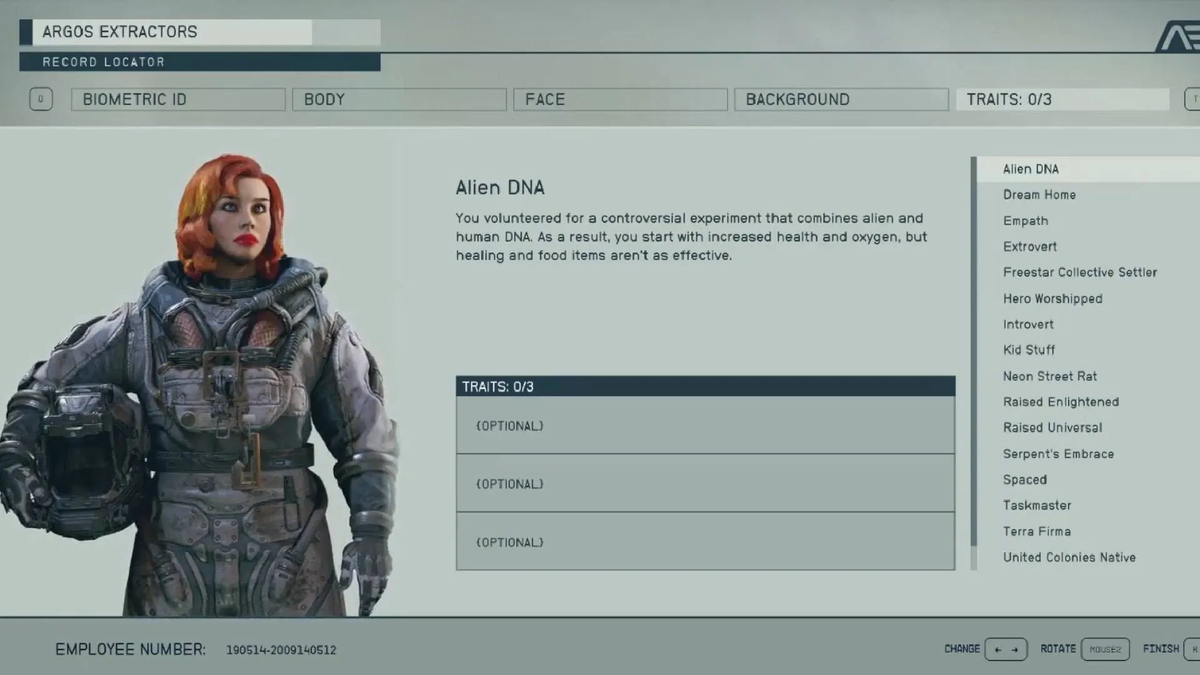Click the Rotate Mouse2 button

1105,650
